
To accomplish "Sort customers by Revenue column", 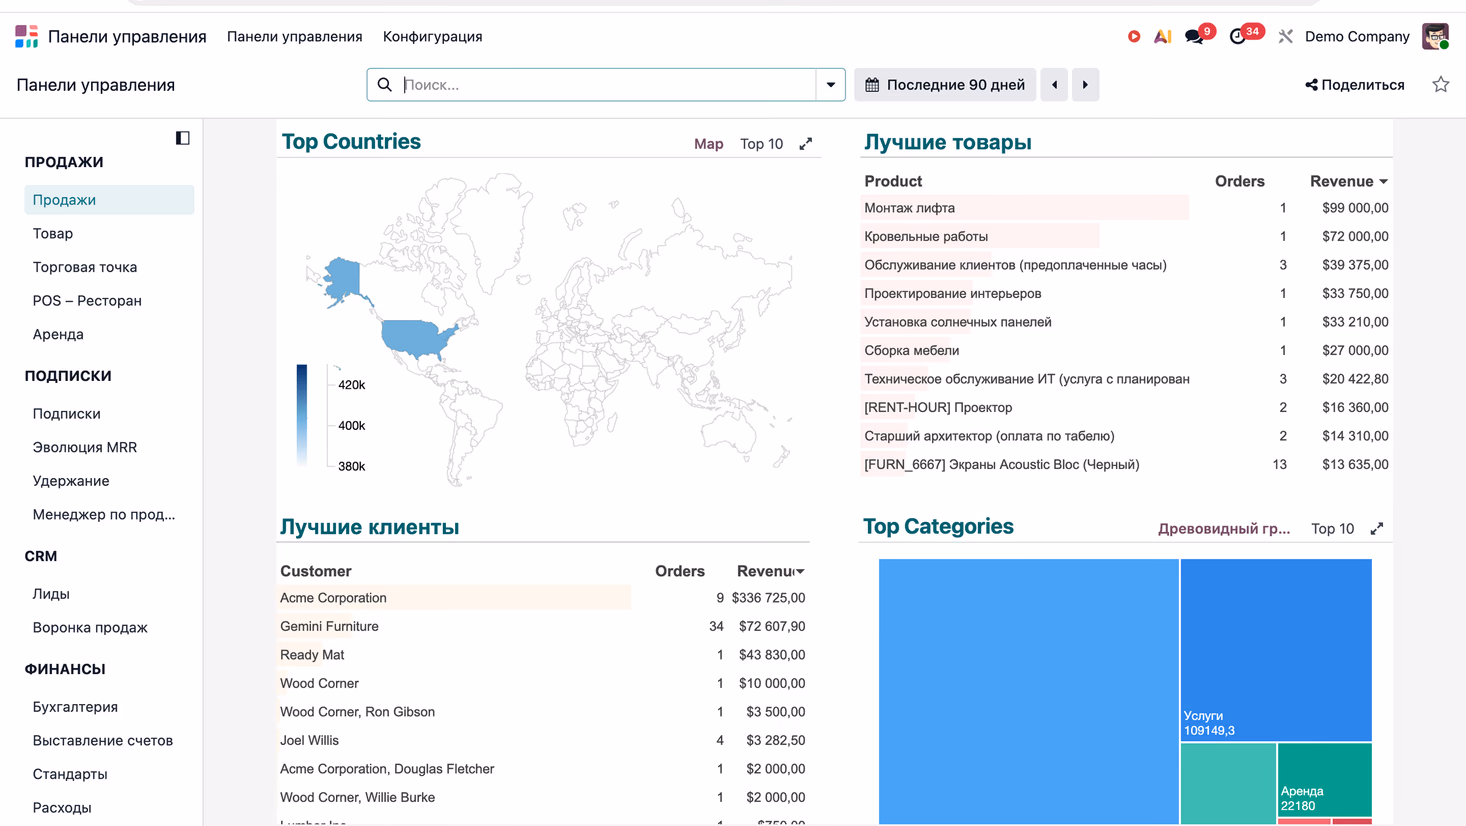I will (771, 571).
